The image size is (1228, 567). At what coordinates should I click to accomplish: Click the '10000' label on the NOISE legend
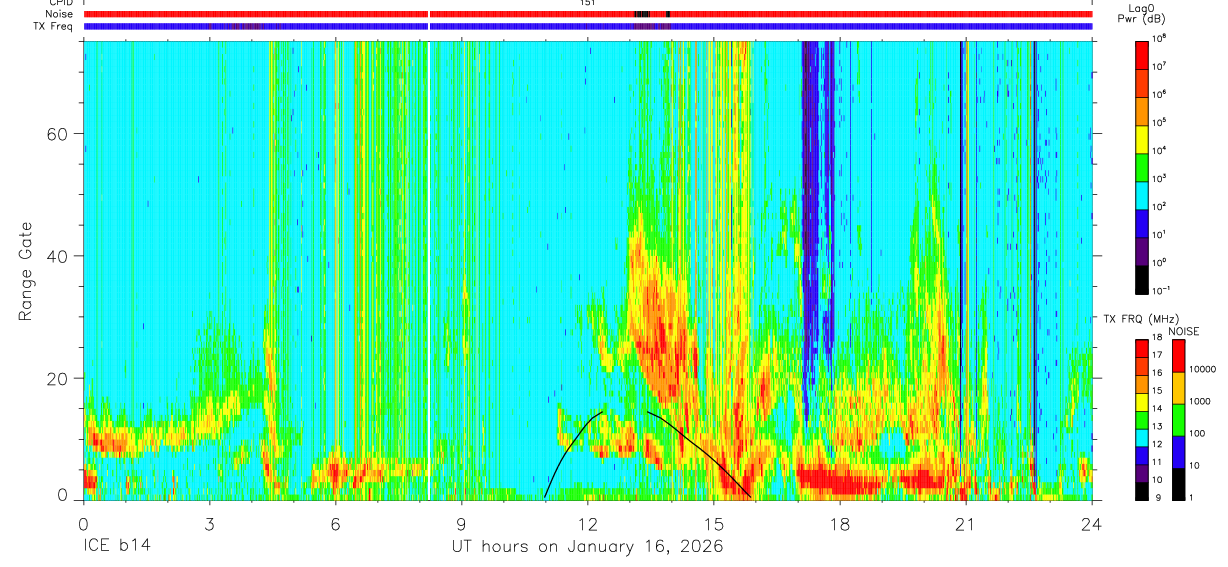pyautogui.click(x=1203, y=369)
